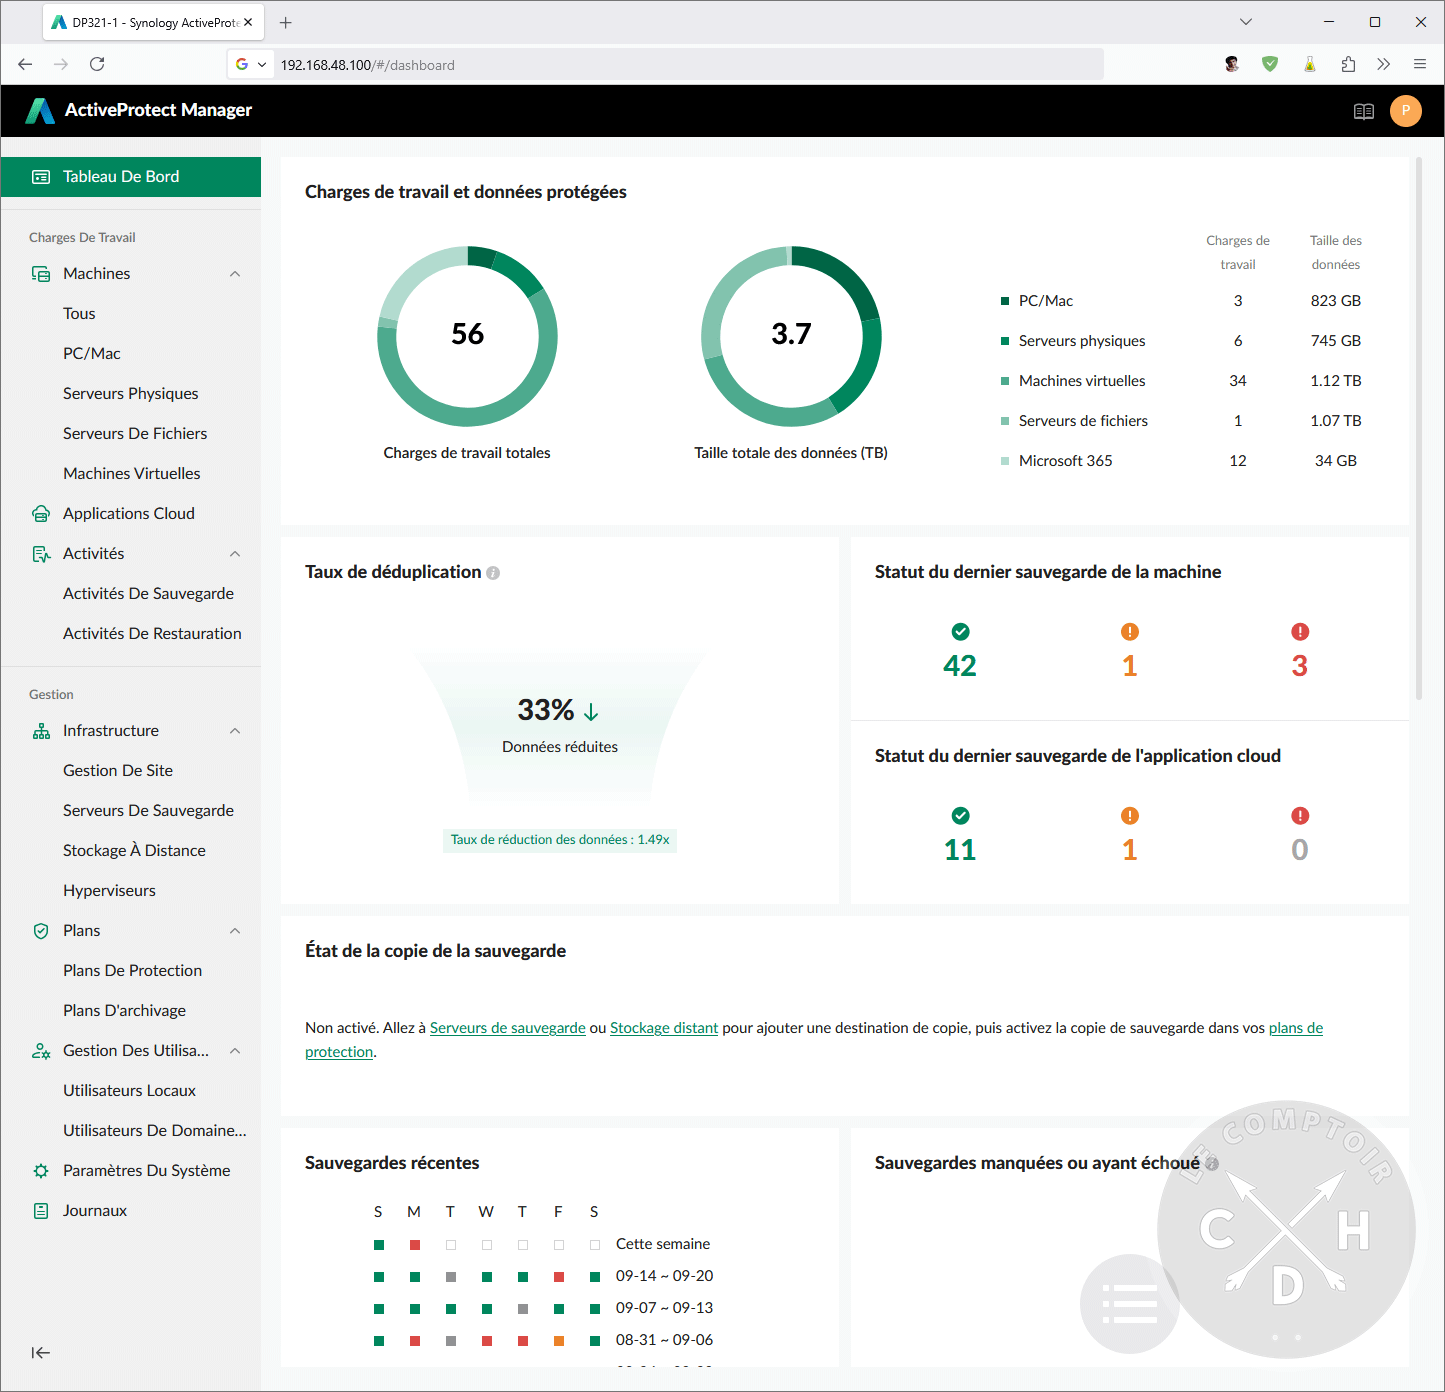1445x1392 pixels.
Task: Collapse the Infrastructure section
Action: 235,730
